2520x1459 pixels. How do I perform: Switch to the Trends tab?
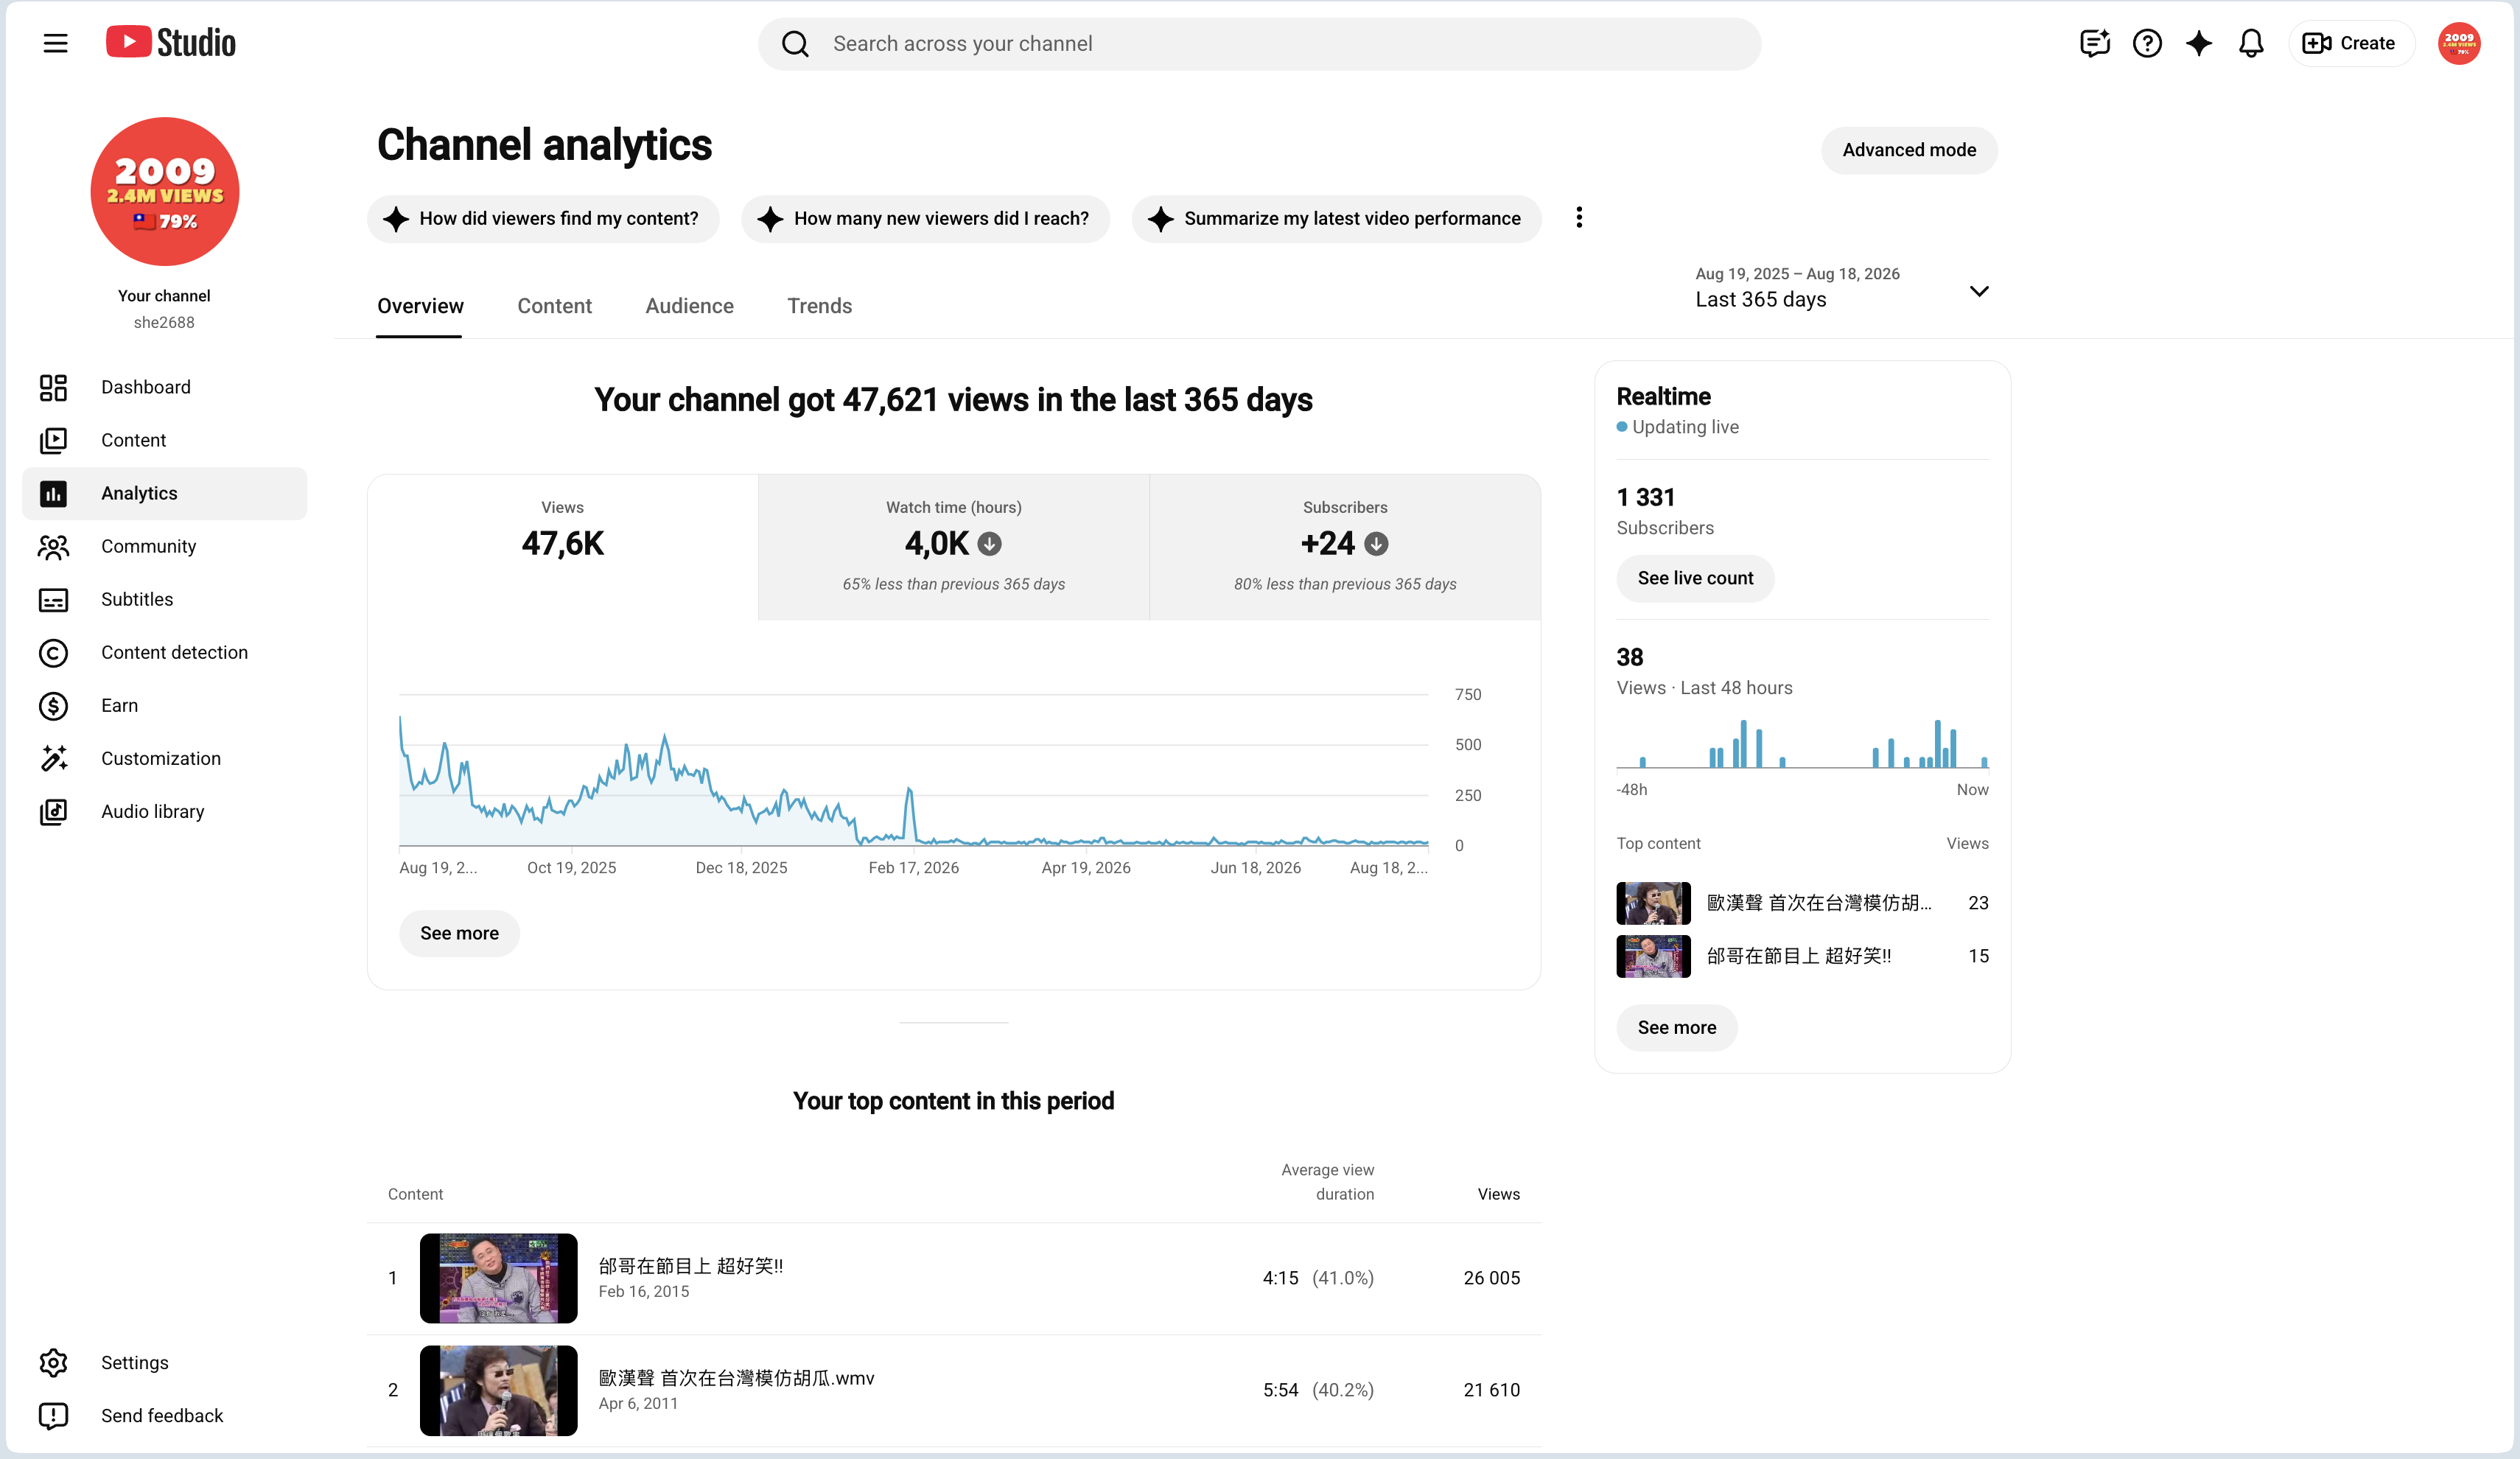(x=819, y=306)
